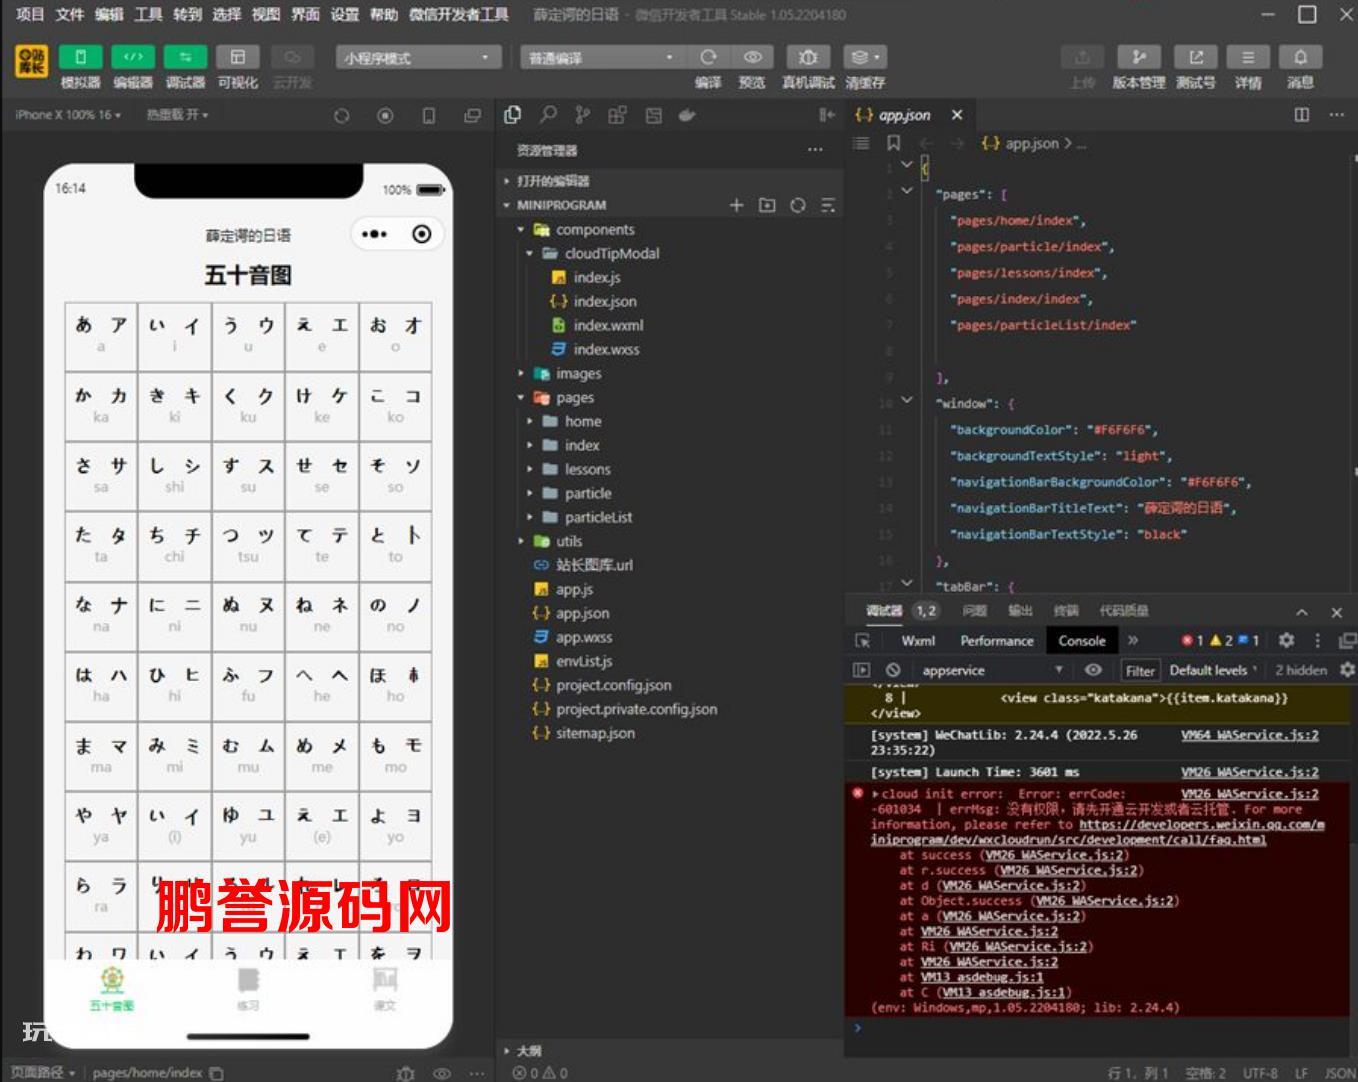Open project.config.json file
Screen dimensions: 1358x1082
pyautogui.click(x=613, y=685)
